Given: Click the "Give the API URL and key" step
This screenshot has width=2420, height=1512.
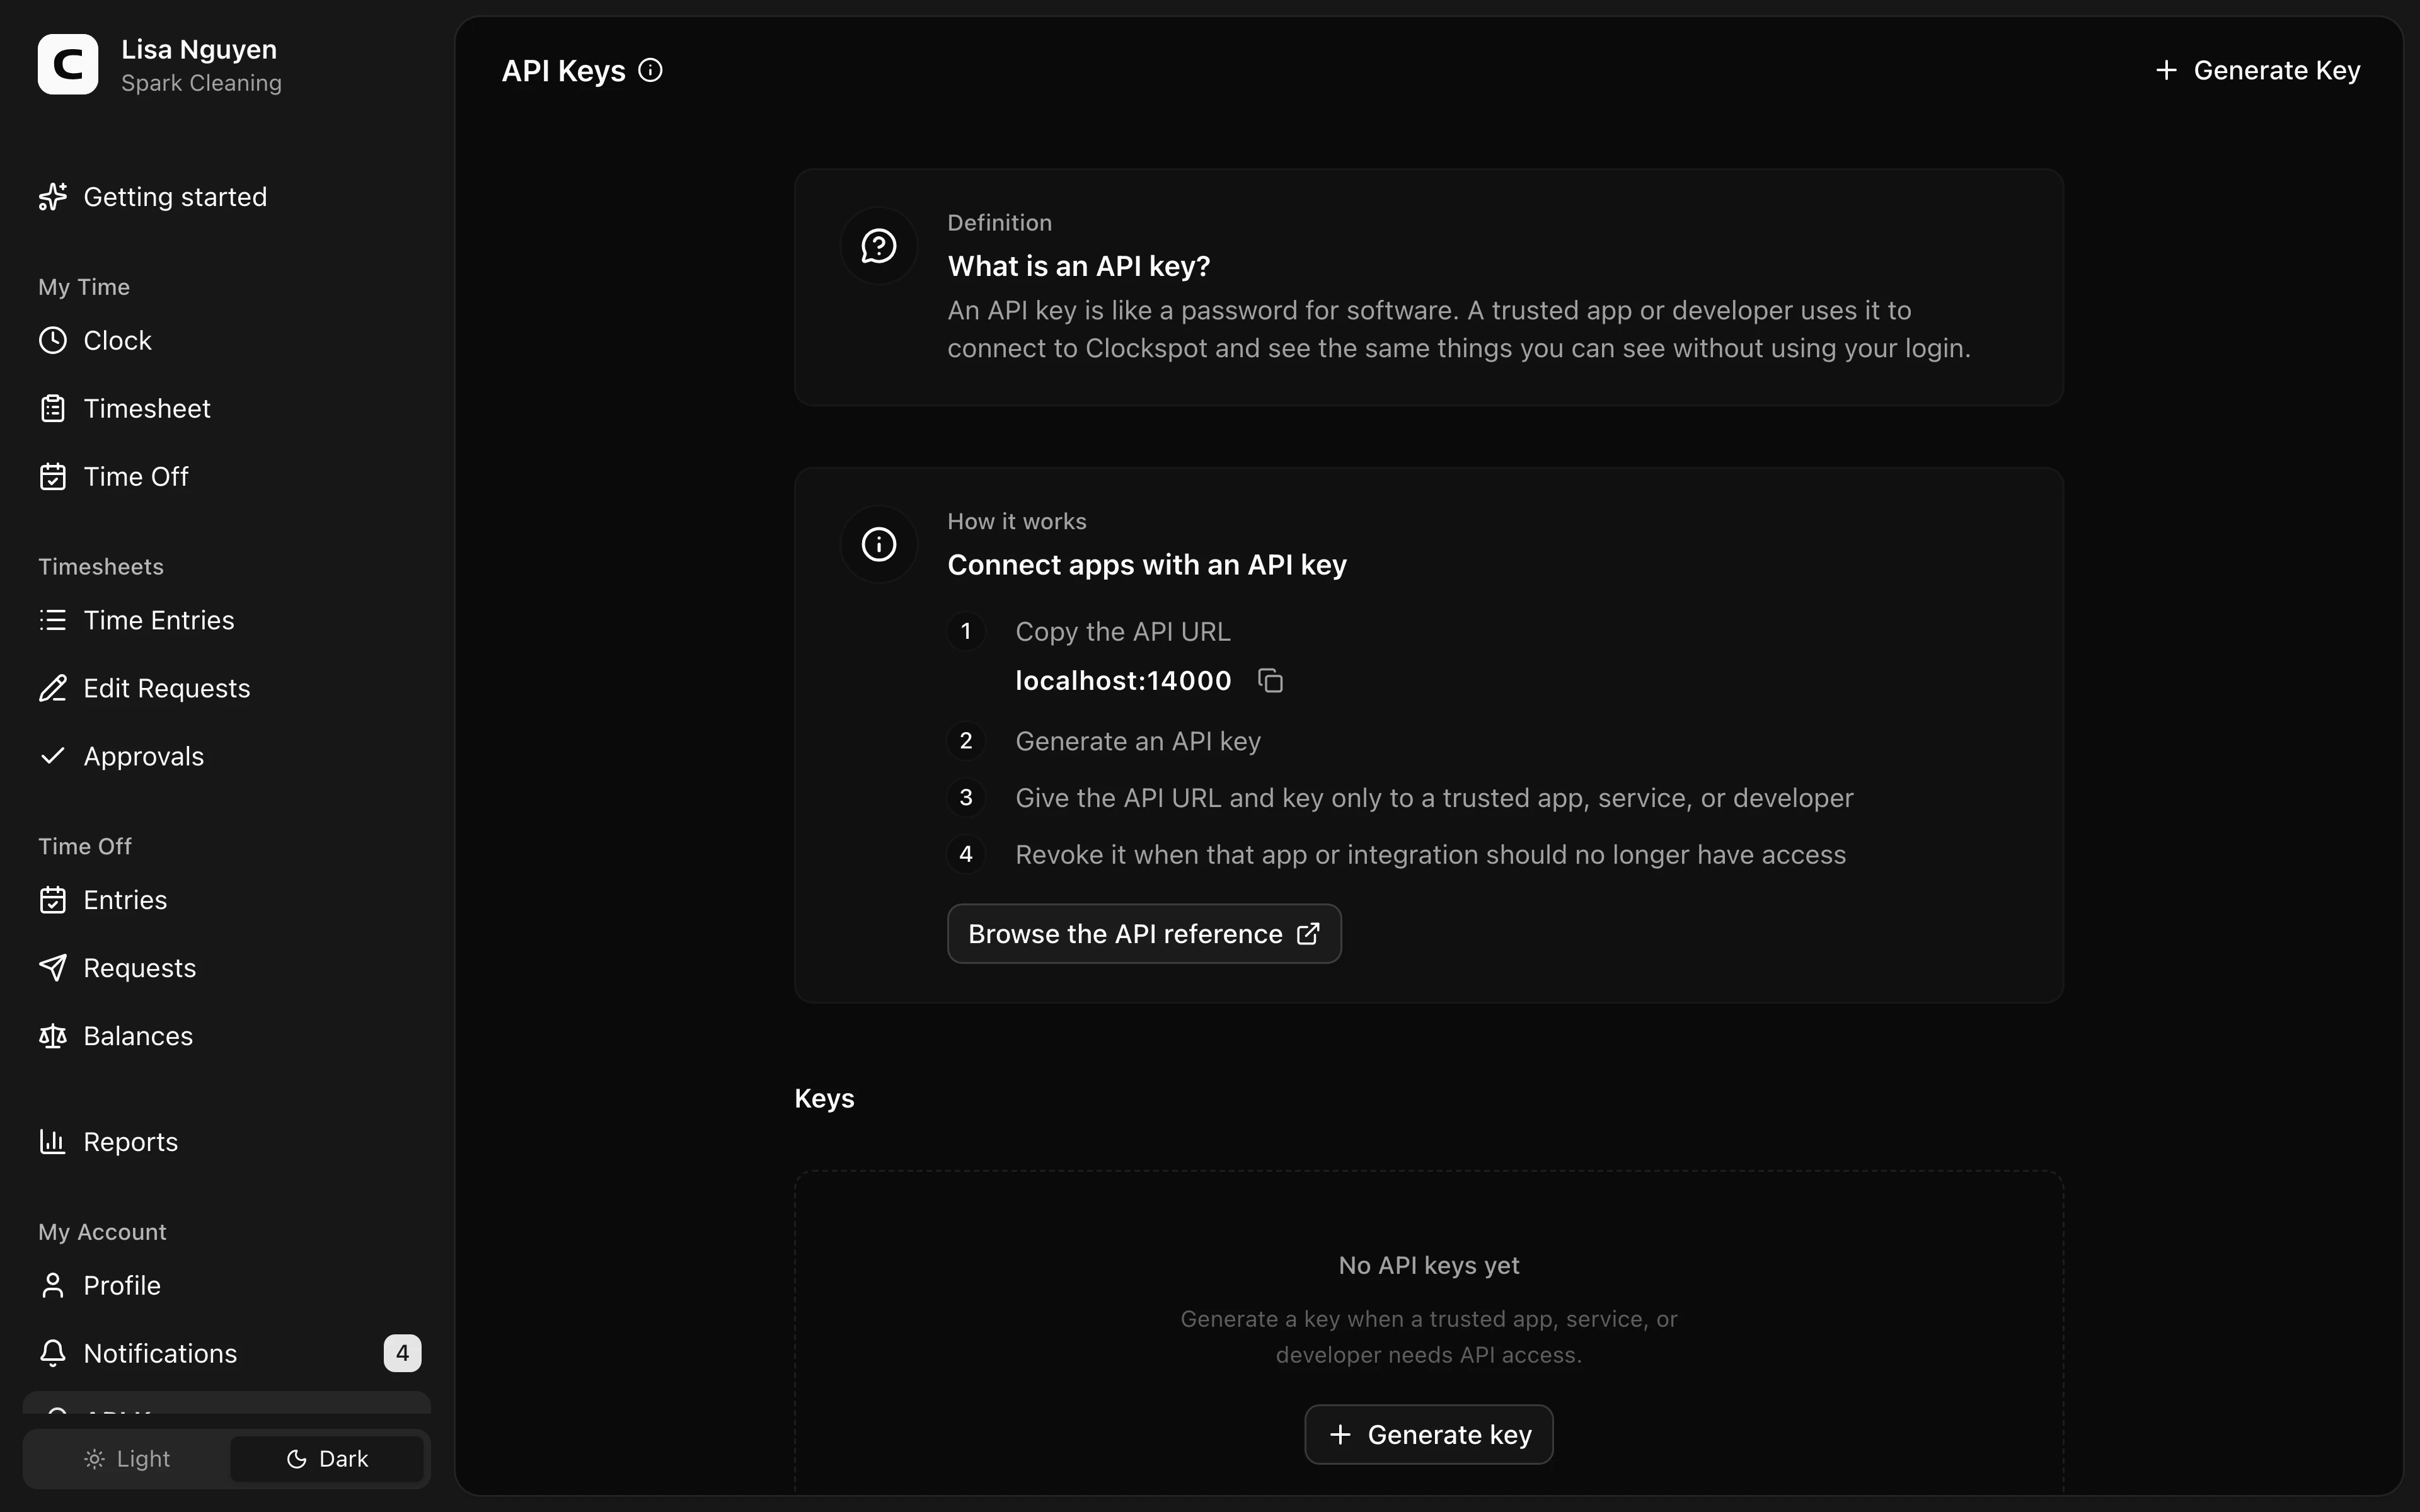Looking at the screenshot, I should point(1434,798).
